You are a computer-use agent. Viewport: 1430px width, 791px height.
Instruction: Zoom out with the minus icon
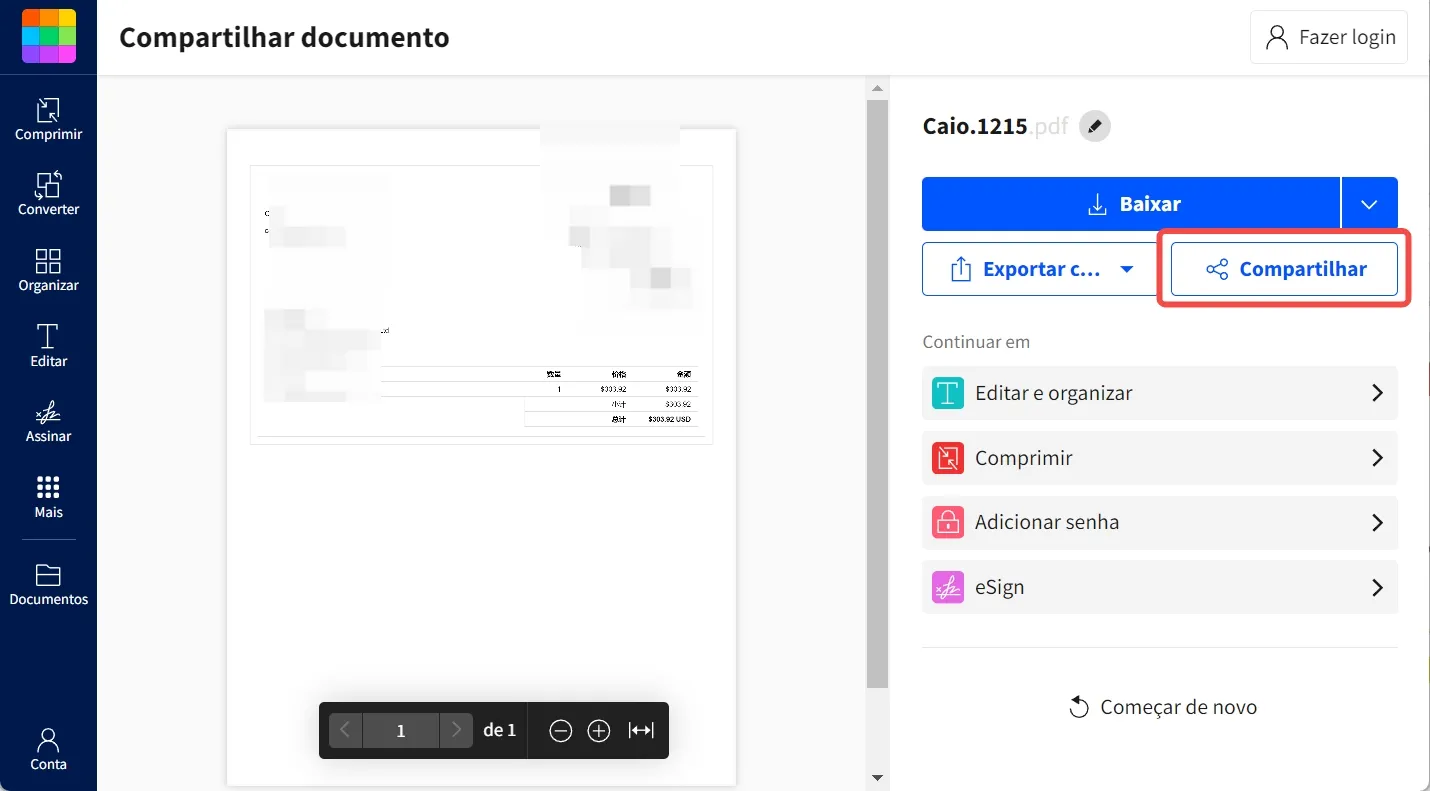click(561, 731)
